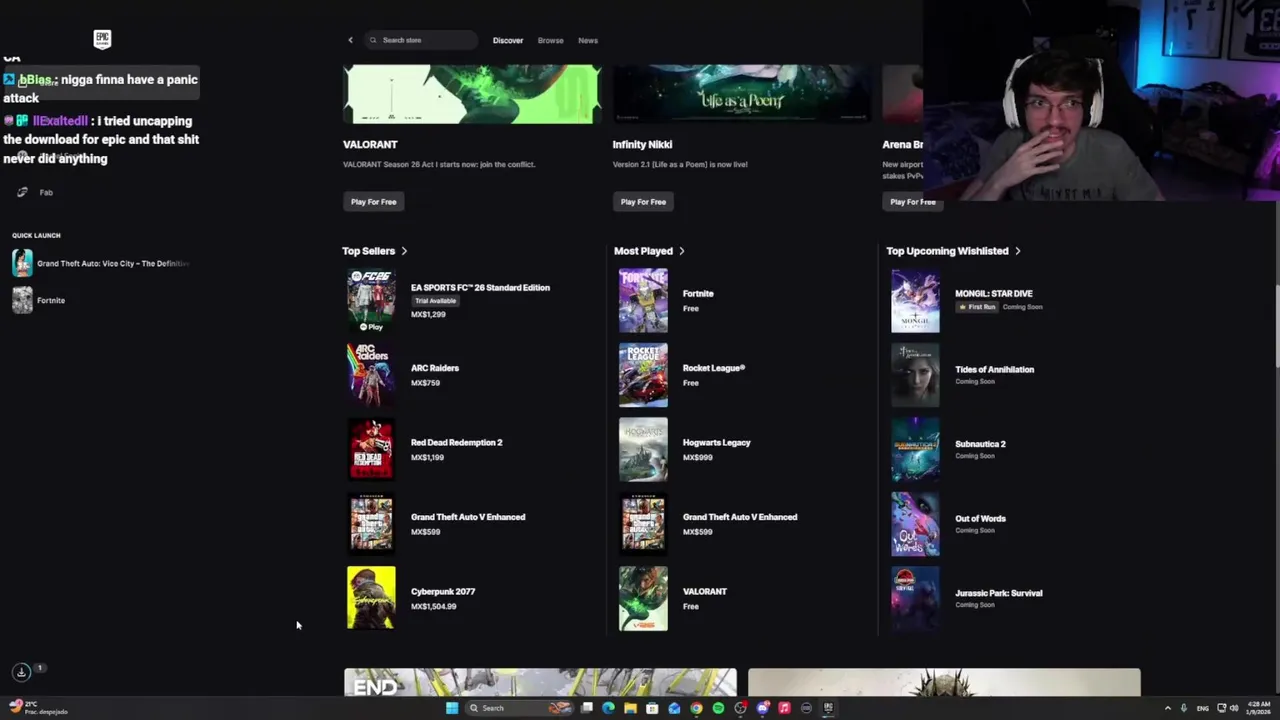This screenshot has height=720, width=1280.
Task: Open the downloads icon at the sidebar bottom
Action: coord(21,672)
